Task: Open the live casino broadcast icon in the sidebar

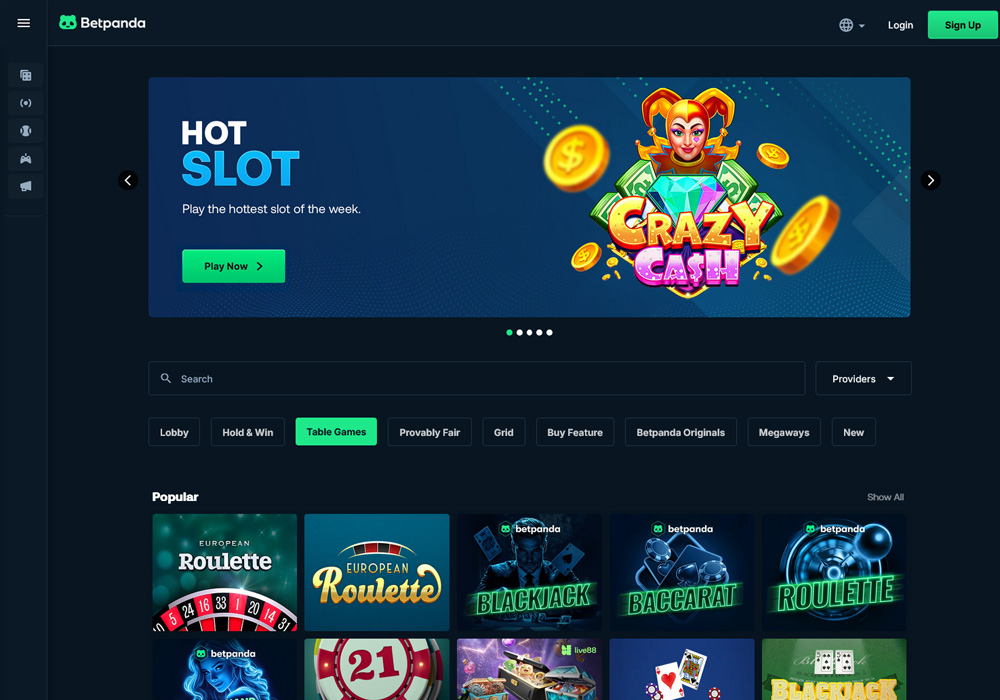Action: 26,103
